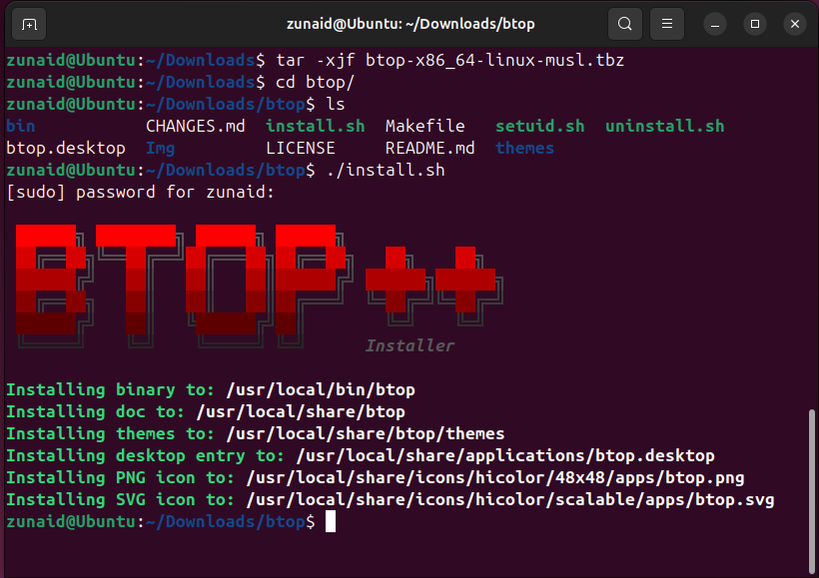Click the 'CHANGES.md' filename
Image resolution: width=819 pixels, height=578 pixels.
click(x=195, y=125)
